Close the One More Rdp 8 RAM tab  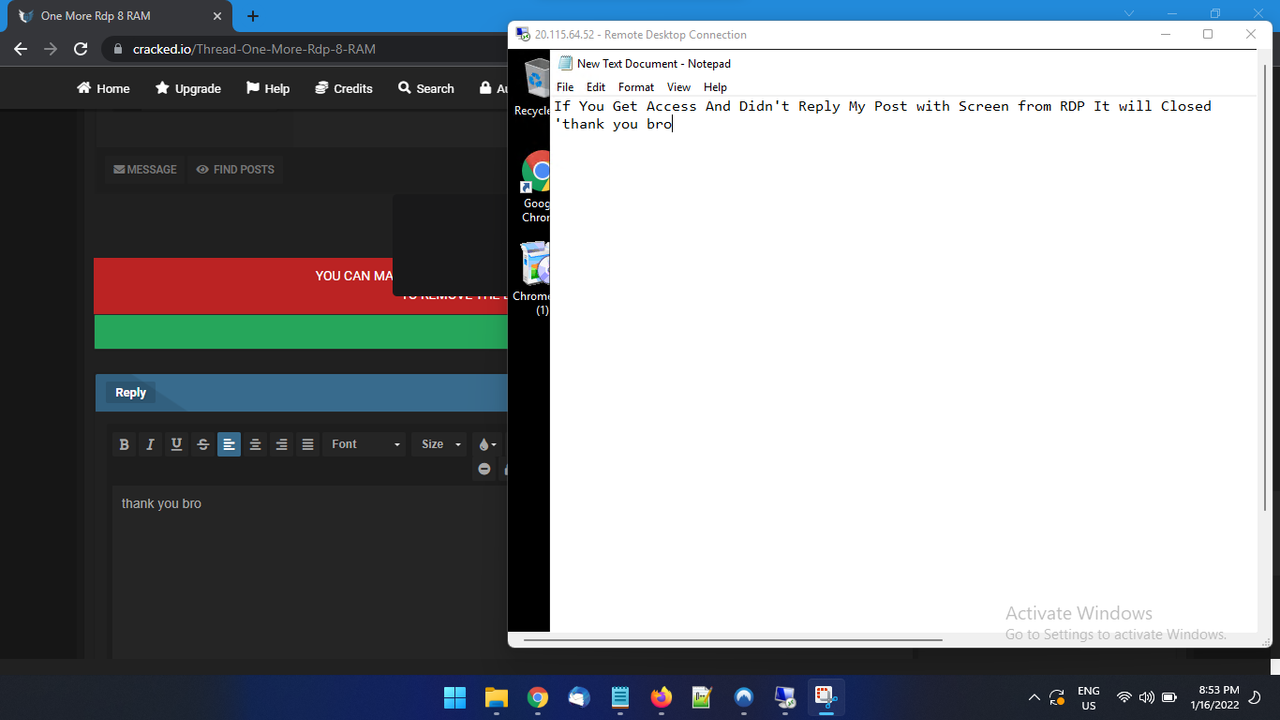tap(217, 16)
